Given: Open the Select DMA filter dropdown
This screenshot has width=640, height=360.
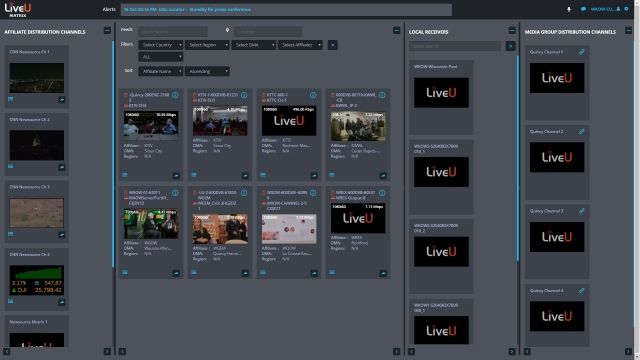Looking at the screenshot, I should pos(253,45).
